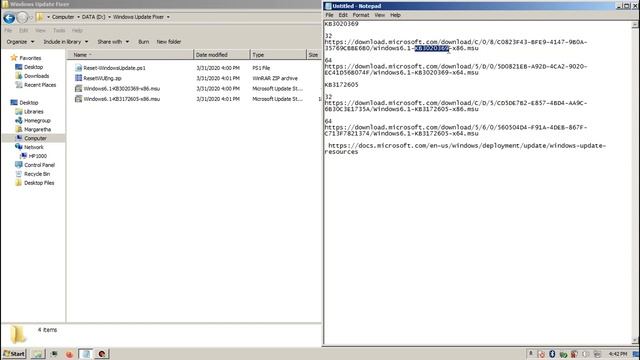Open the Organize dropdown

click(x=20, y=42)
